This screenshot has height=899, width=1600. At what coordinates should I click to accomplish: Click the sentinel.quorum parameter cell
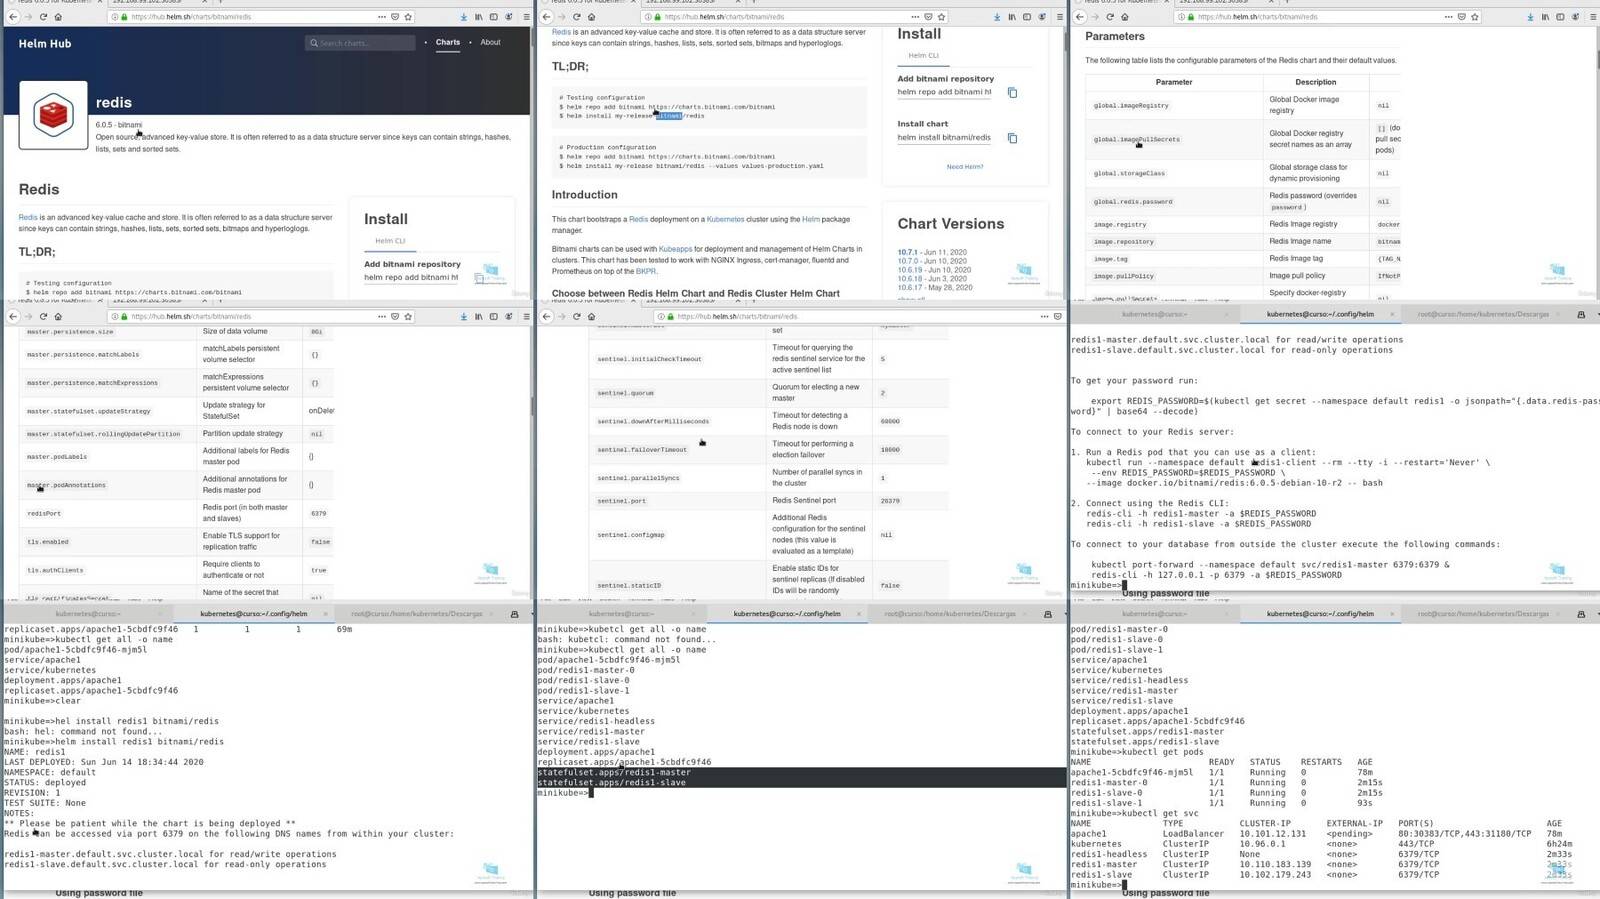pyautogui.click(x=678, y=393)
